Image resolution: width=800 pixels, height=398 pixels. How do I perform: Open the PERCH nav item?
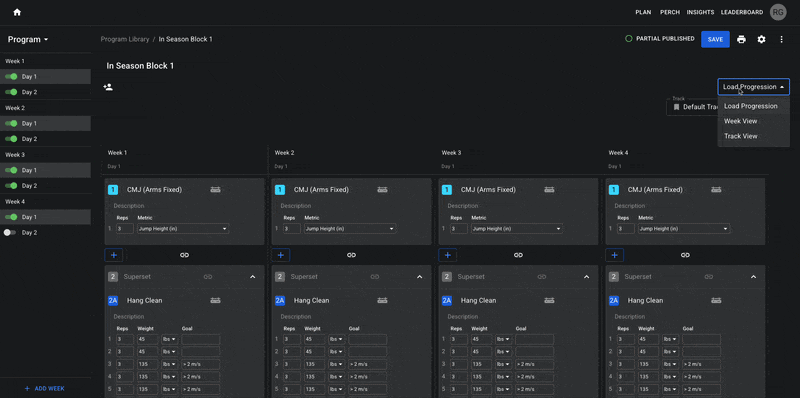coord(670,12)
